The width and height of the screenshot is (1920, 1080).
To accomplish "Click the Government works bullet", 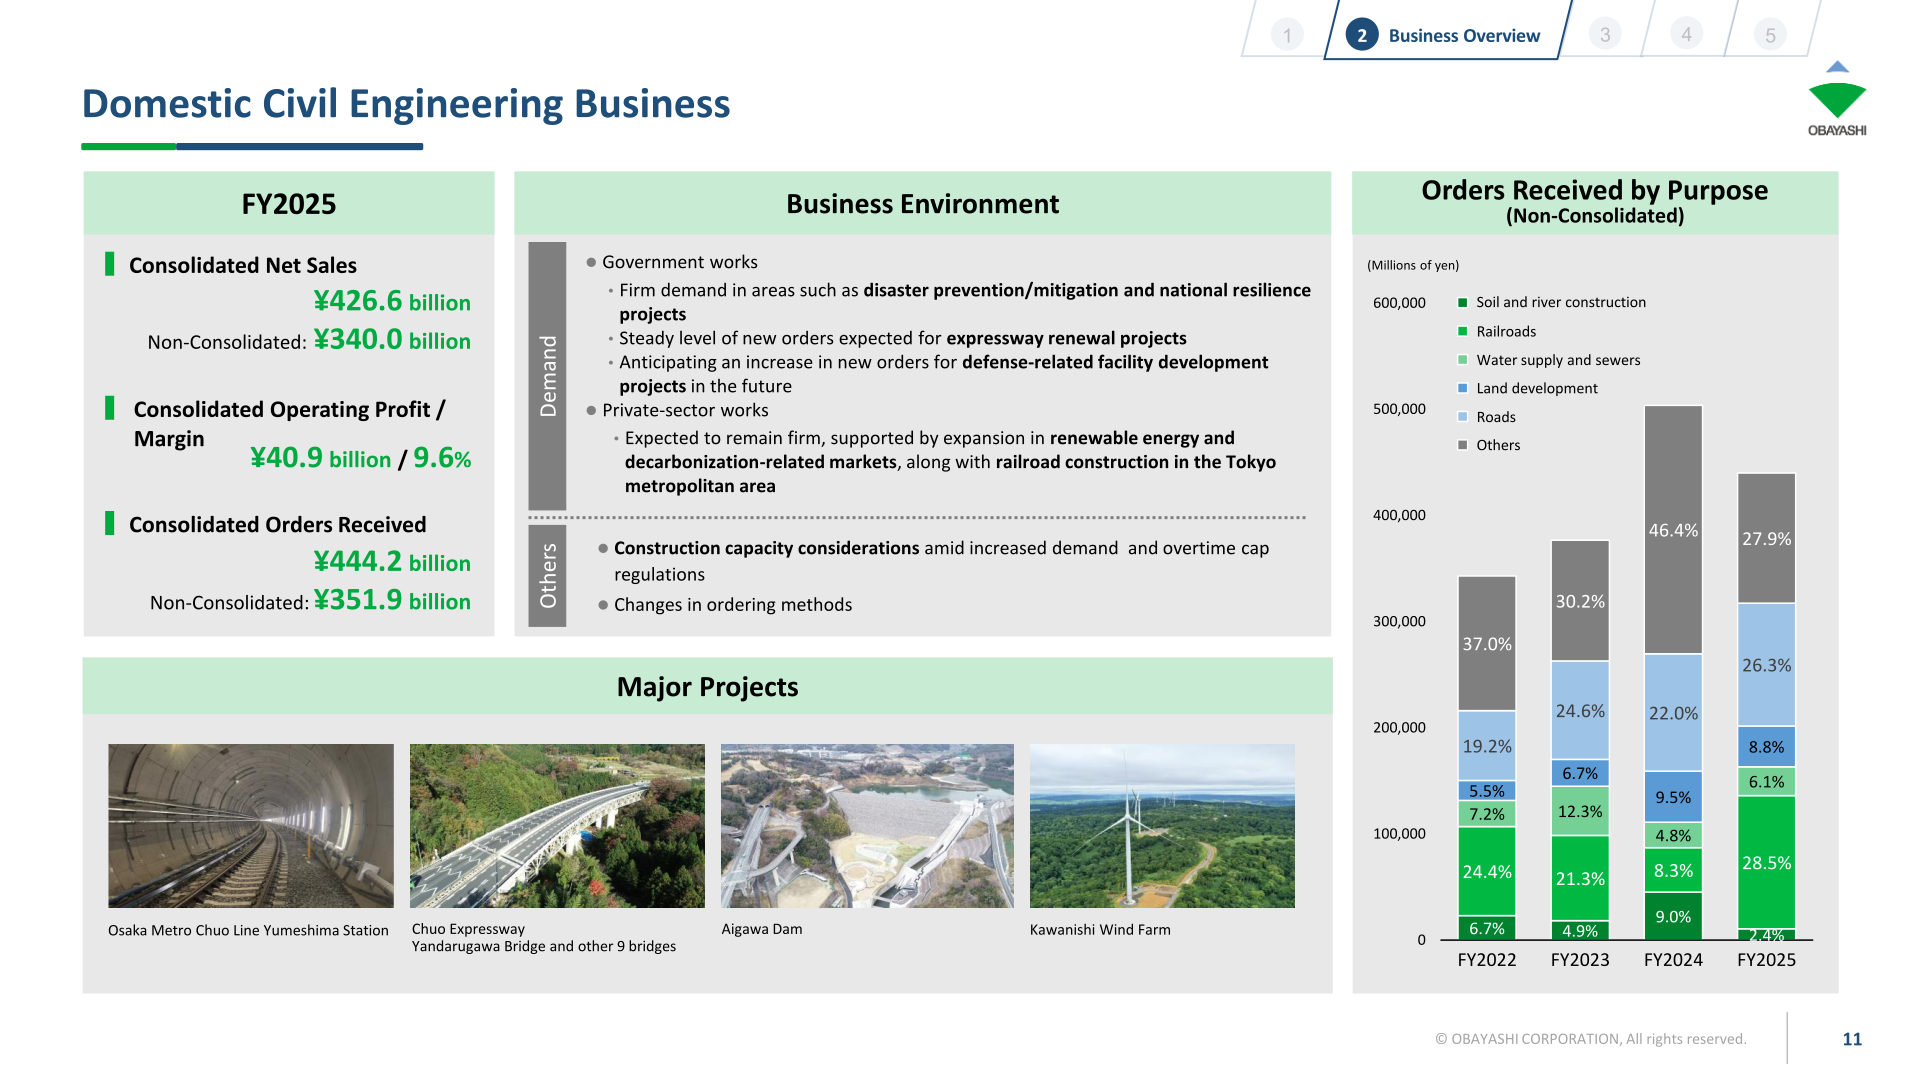I will [672, 262].
